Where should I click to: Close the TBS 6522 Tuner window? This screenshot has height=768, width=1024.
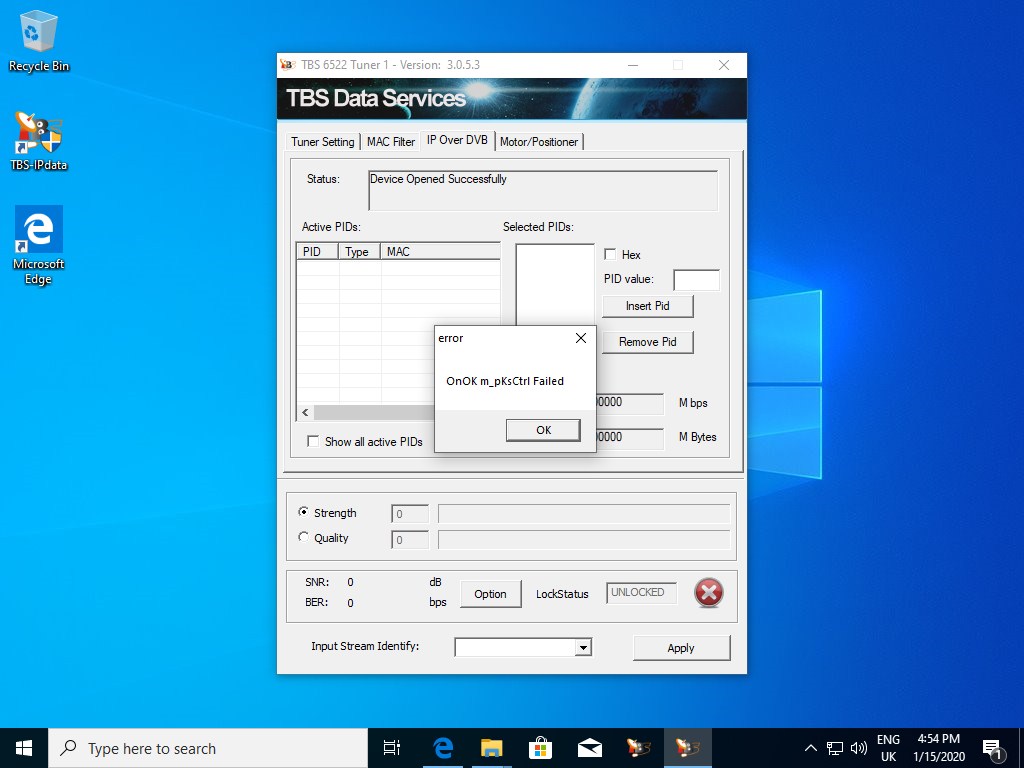click(x=724, y=65)
